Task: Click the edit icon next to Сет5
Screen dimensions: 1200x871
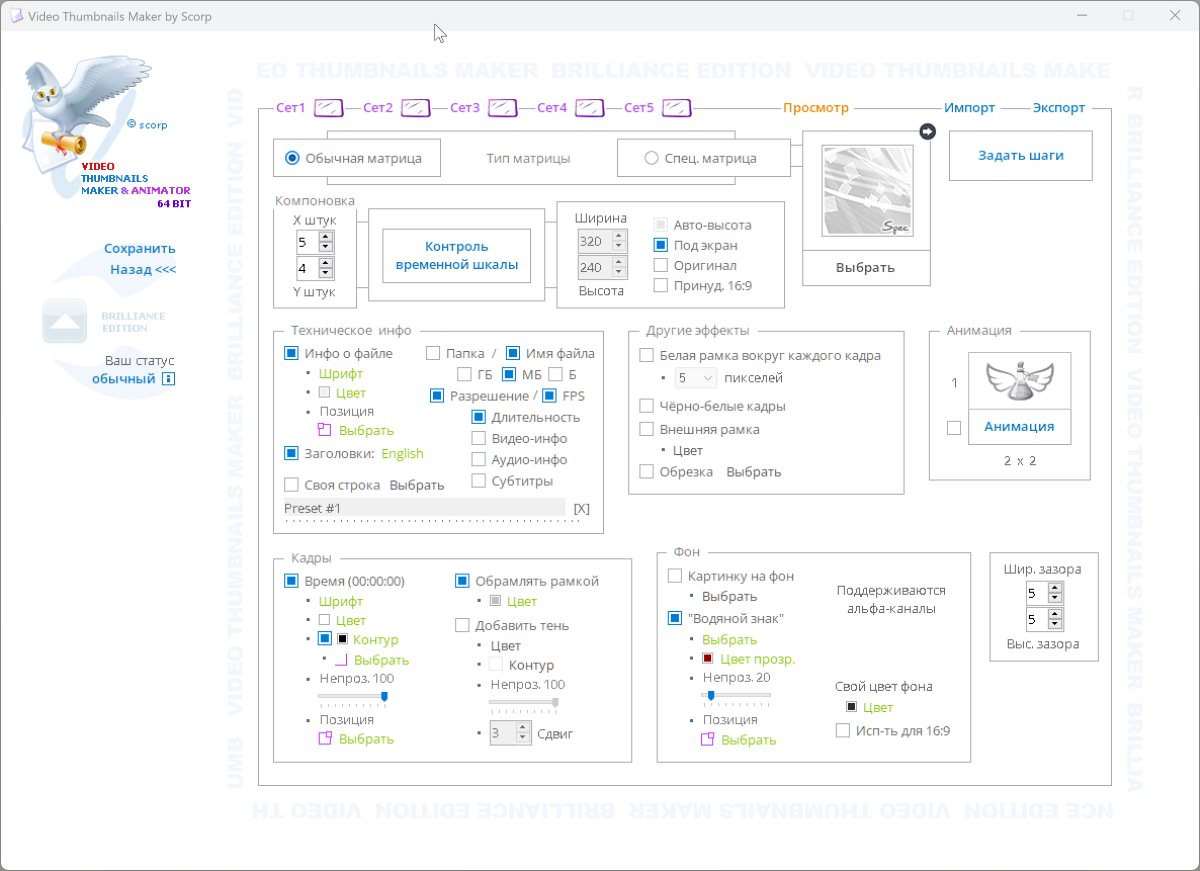Action: [x=677, y=108]
